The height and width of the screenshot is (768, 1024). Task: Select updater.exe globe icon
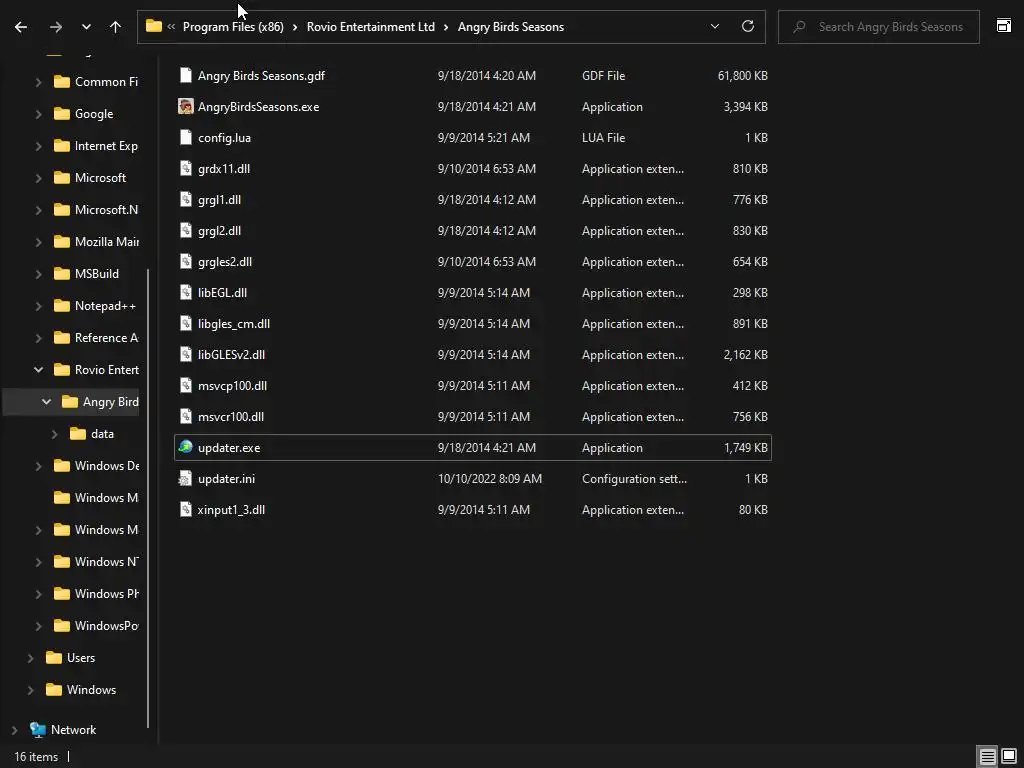(185, 447)
